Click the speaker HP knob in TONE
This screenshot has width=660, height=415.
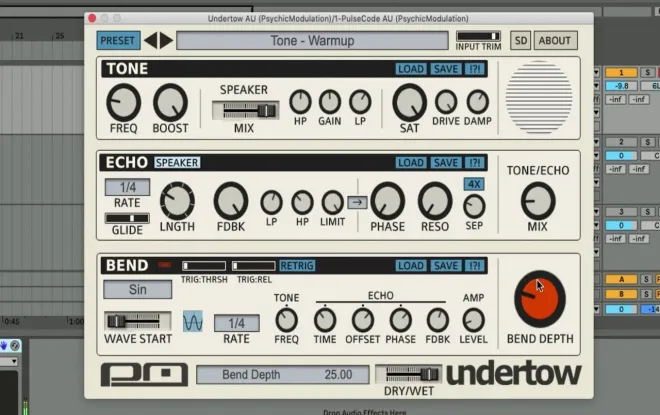(x=300, y=101)
